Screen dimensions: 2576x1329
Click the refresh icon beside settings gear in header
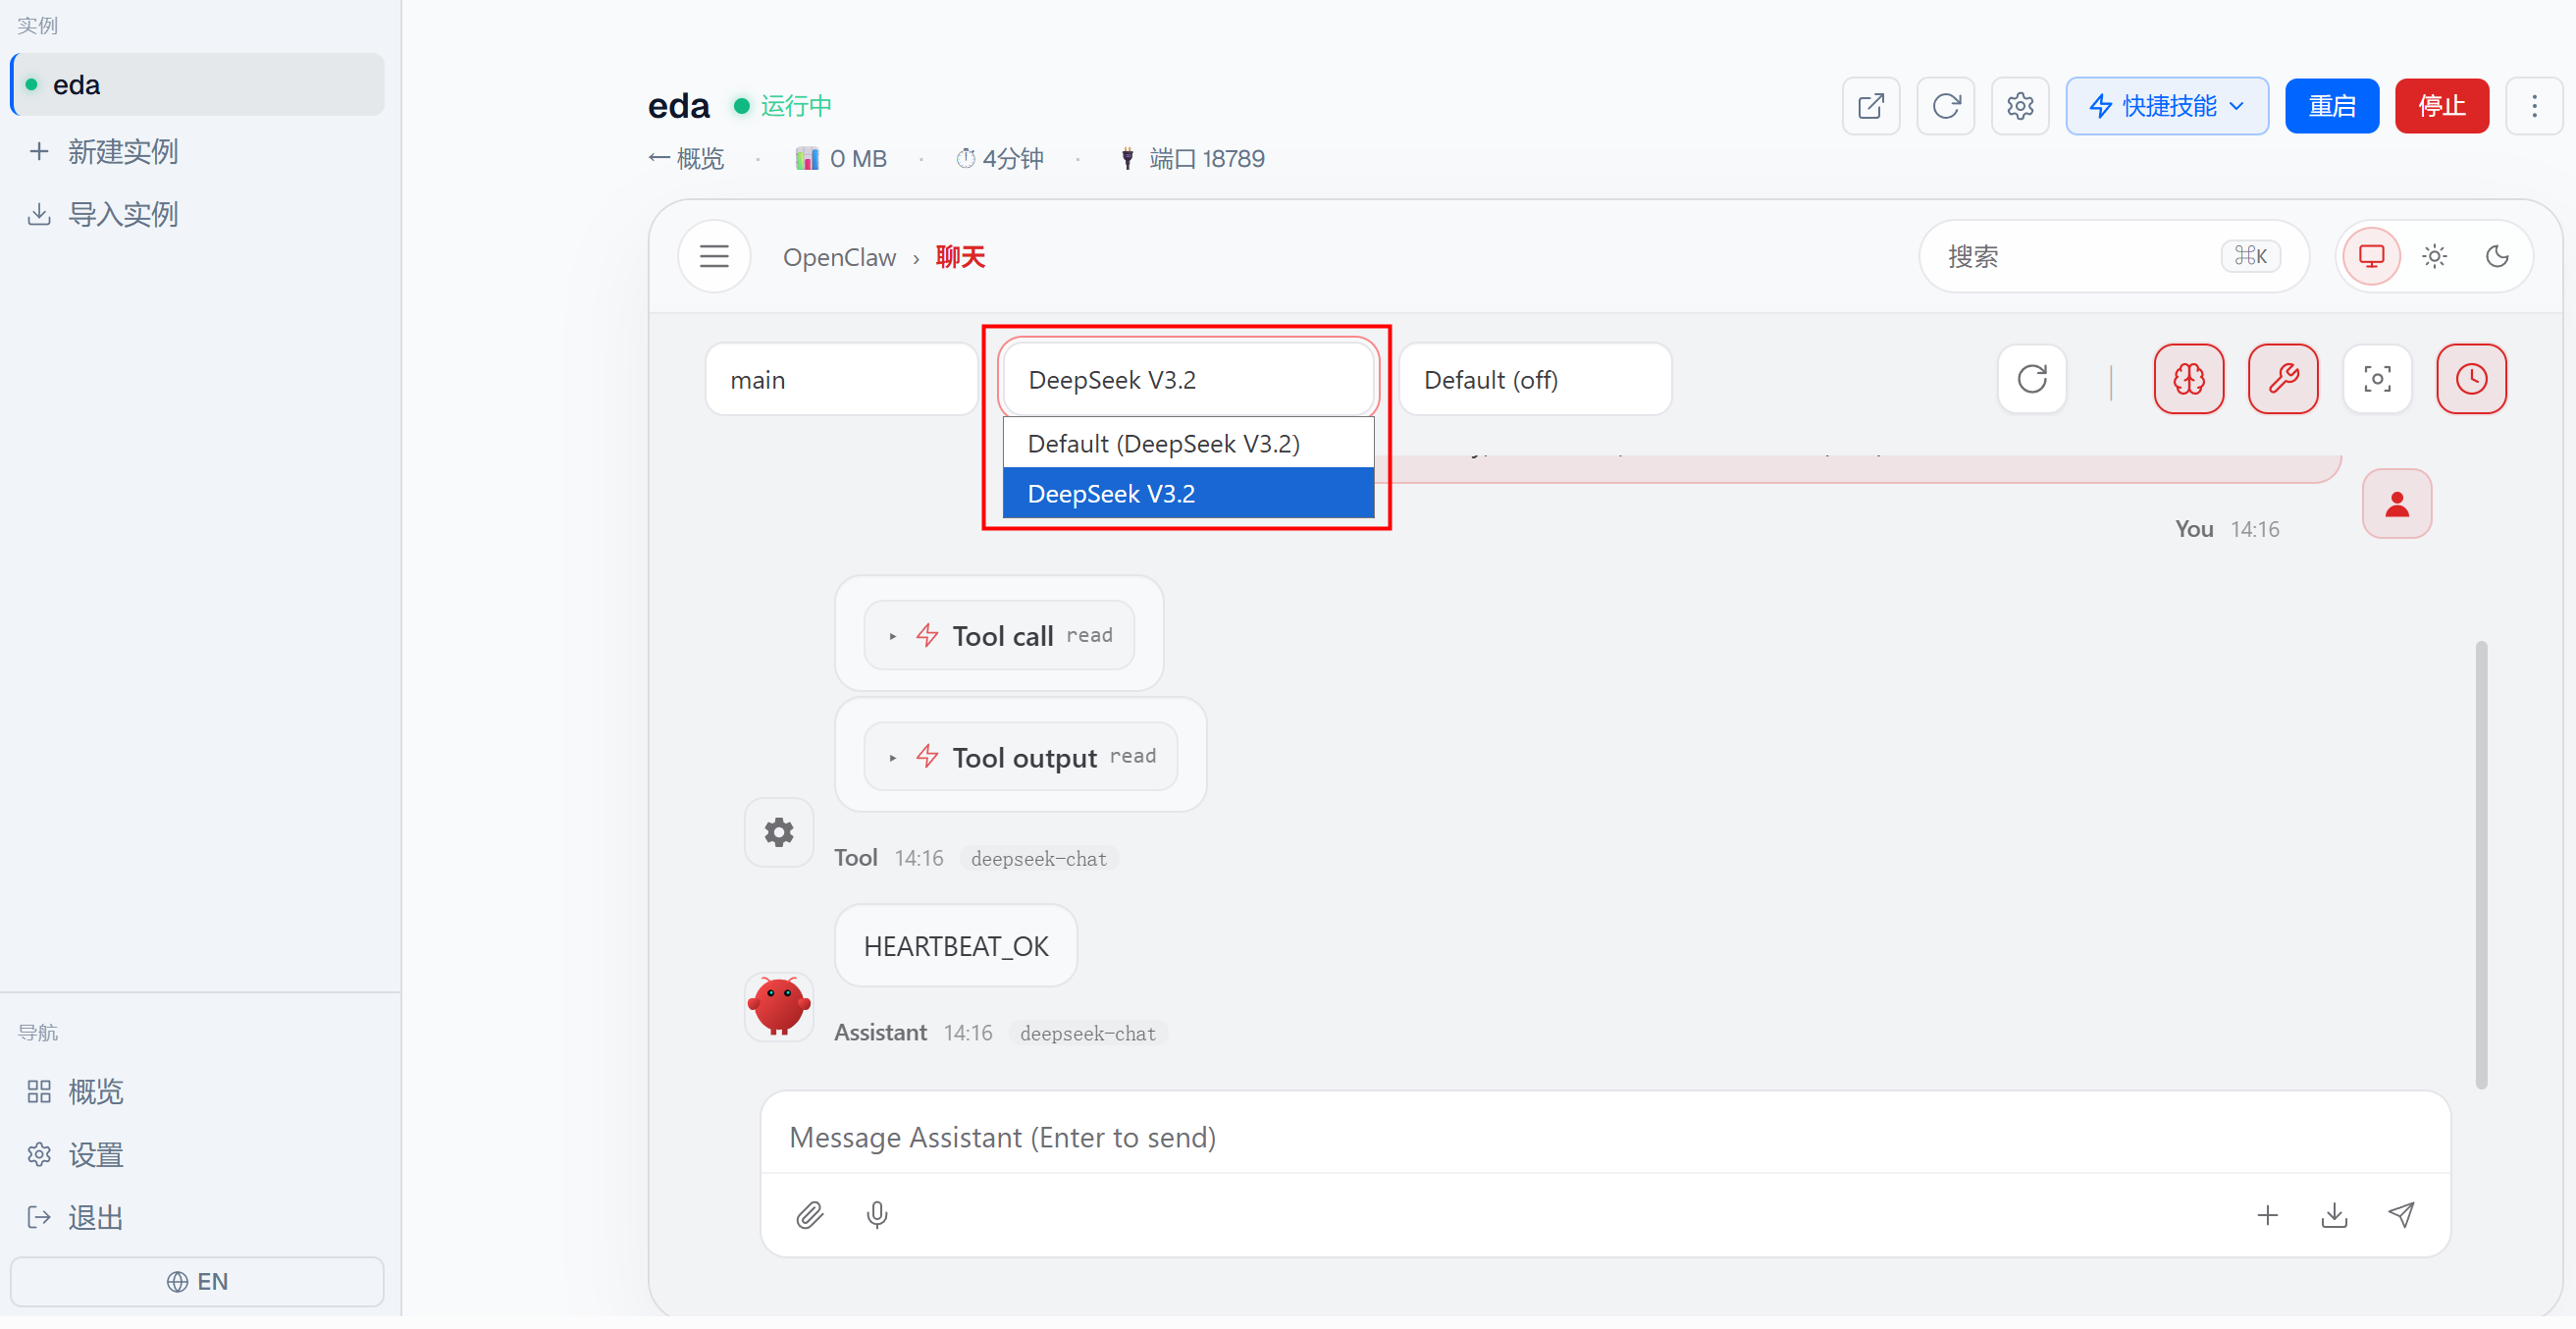pos(1945,105)
